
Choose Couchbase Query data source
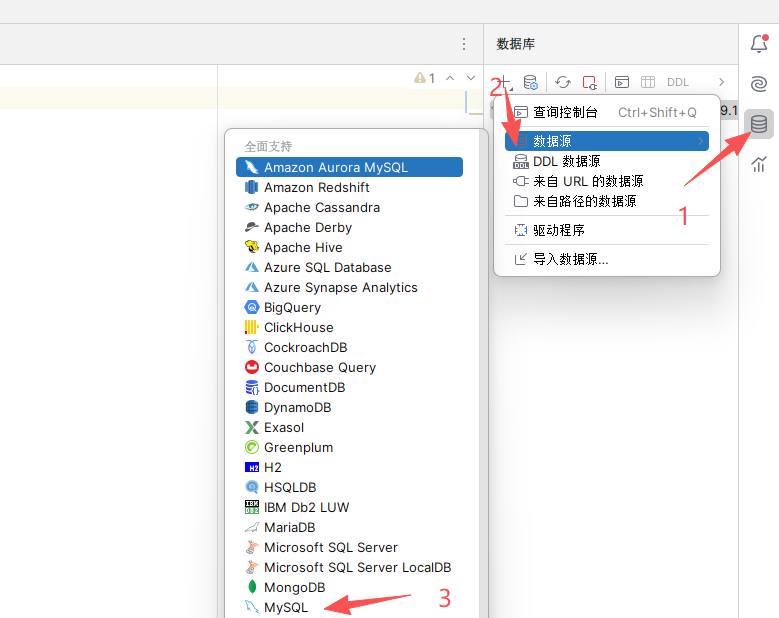(x=349, y=367)
